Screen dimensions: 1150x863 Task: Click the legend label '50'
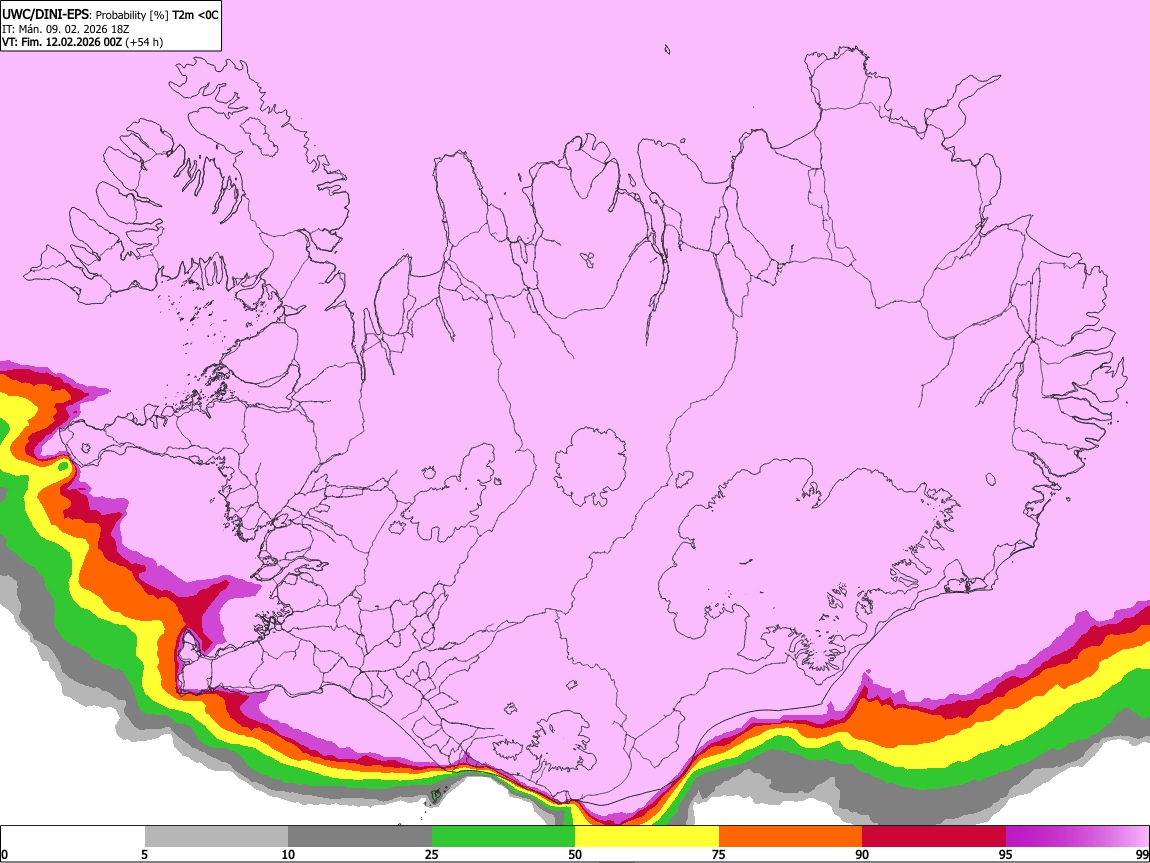(575, 855)
